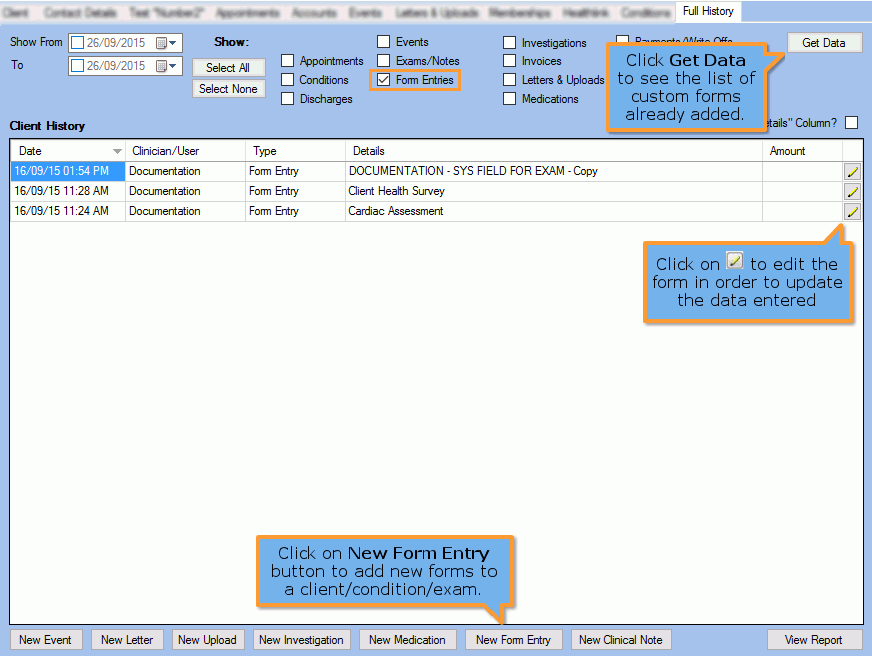
Task: Sort by the Date column header
Action: click(68, 151)
